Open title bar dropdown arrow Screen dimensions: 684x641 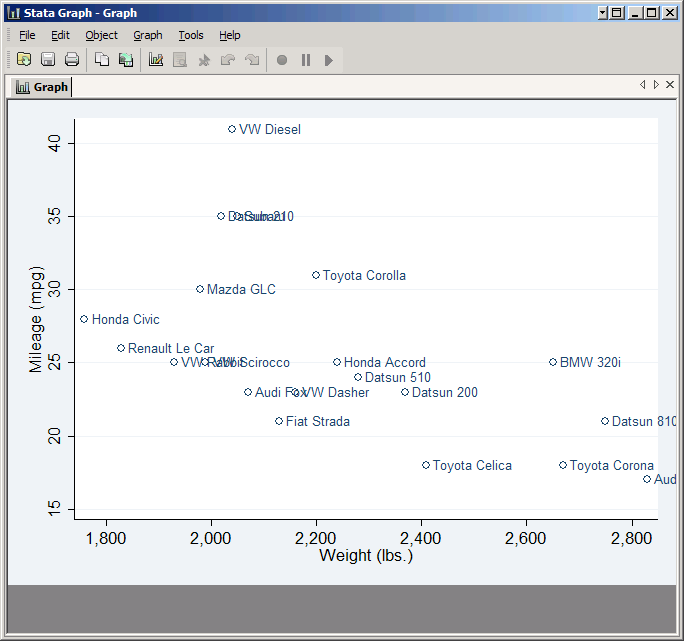(x=603, y=13)
